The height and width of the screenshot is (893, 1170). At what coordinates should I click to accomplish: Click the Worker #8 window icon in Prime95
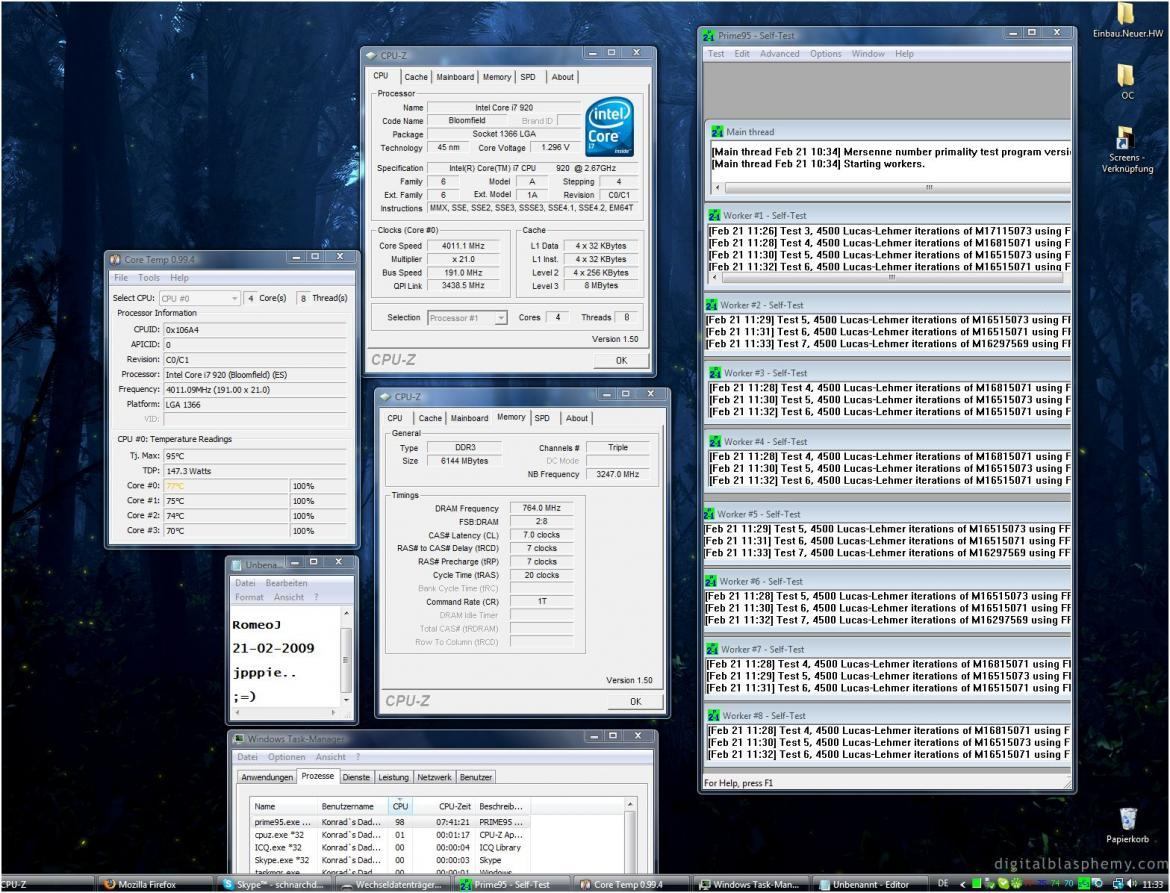point(713,715)
